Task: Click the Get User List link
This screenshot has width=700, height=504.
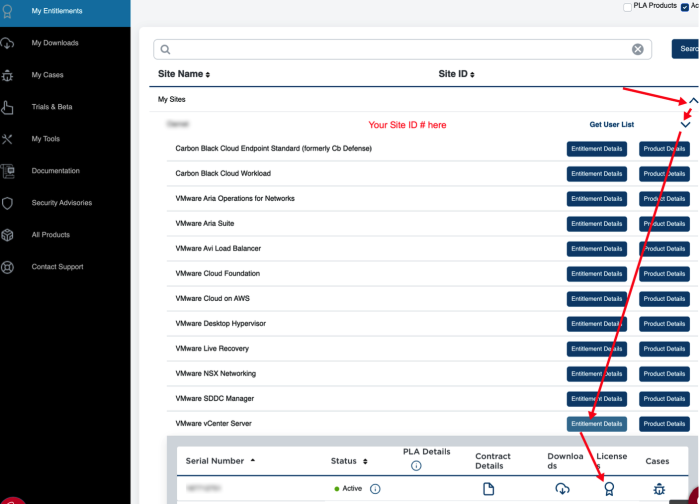Action: point(612,125)
